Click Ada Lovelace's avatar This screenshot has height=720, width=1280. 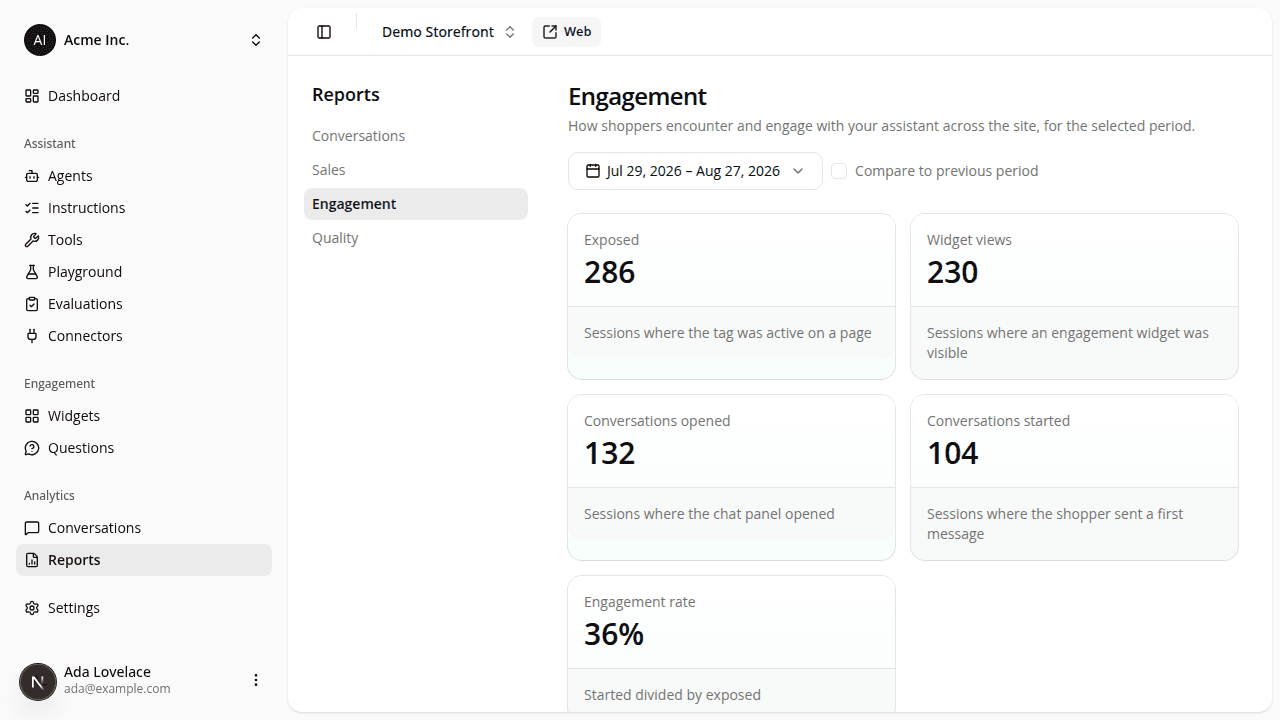tap(38, 682)
